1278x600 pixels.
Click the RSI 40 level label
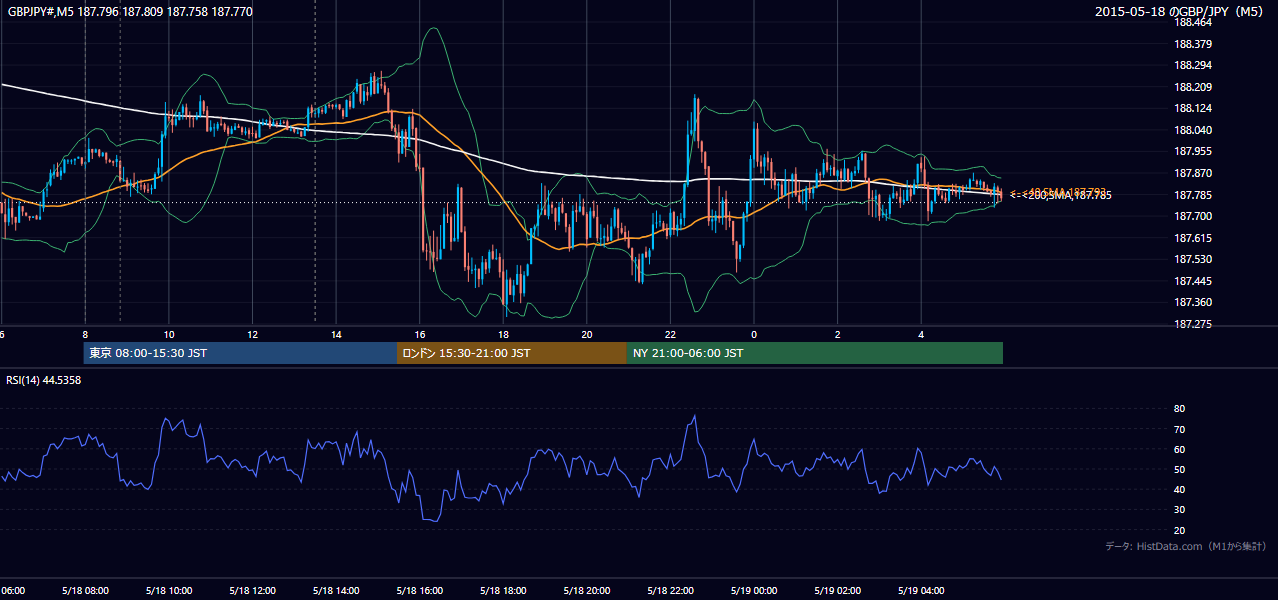[x=1180, y=489]
